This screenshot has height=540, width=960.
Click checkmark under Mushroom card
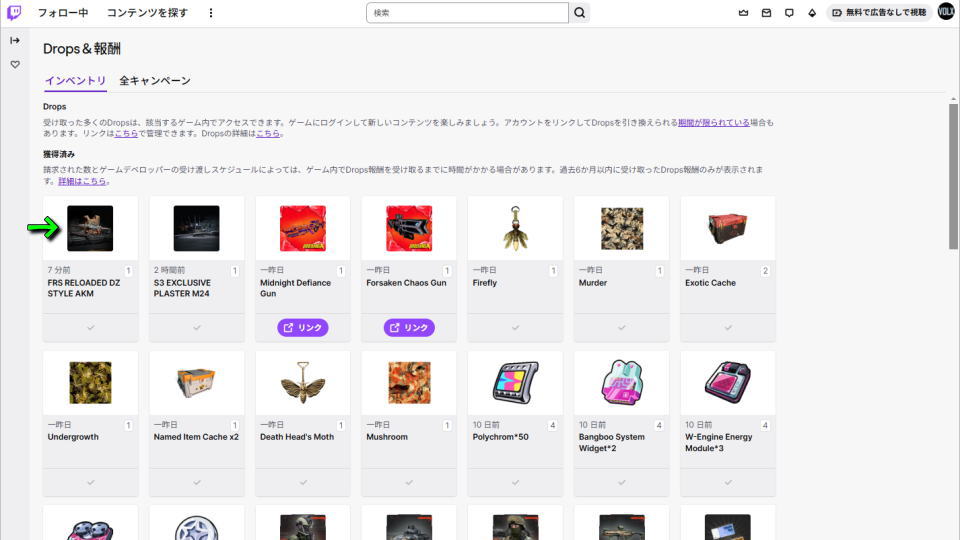[409, 482]
